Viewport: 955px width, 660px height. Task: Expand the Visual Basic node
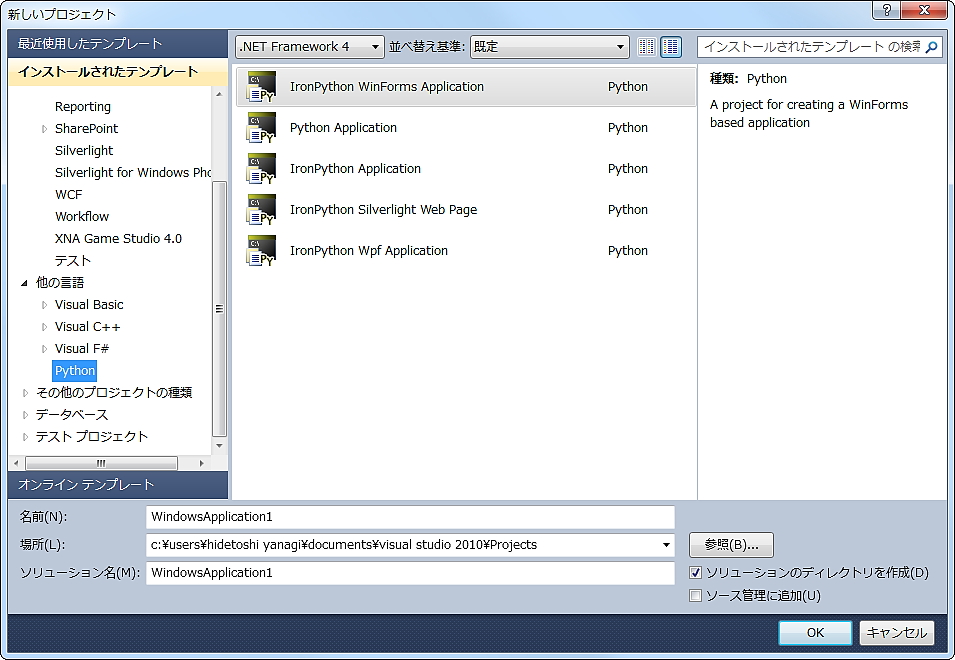tap(44, 304)
